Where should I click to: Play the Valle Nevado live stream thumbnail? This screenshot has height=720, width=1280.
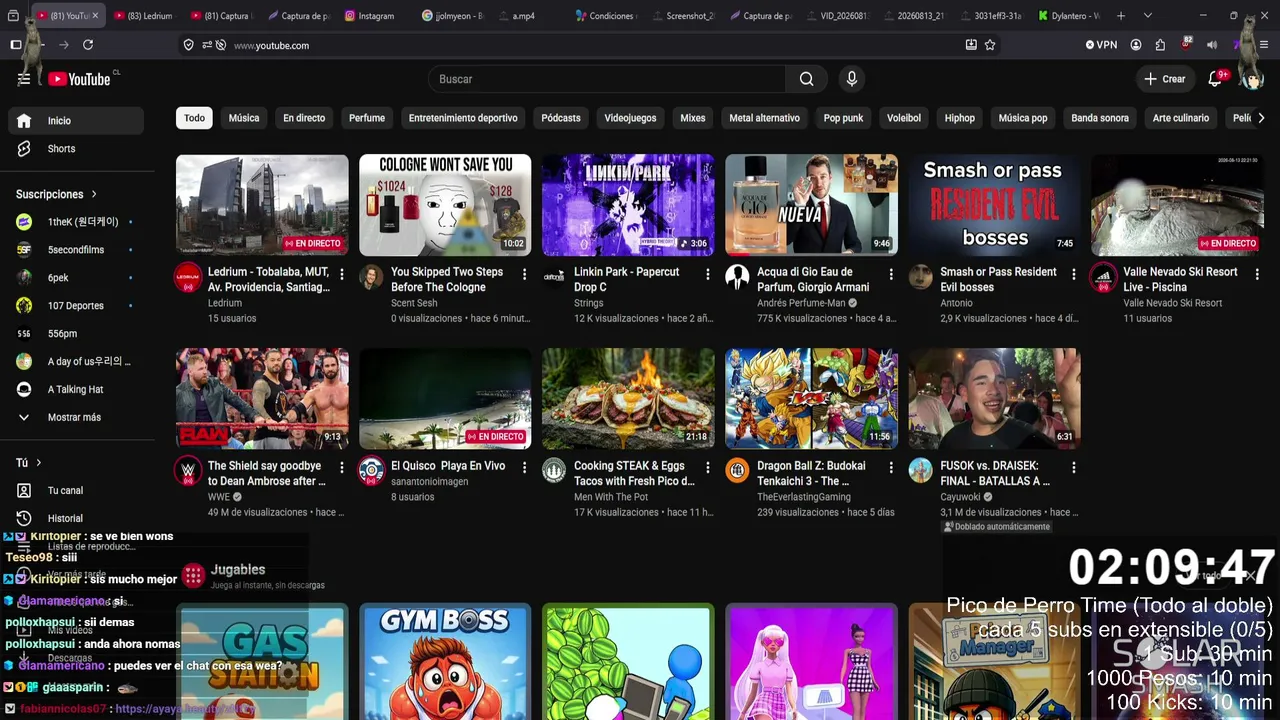(x=1177, y=205)
